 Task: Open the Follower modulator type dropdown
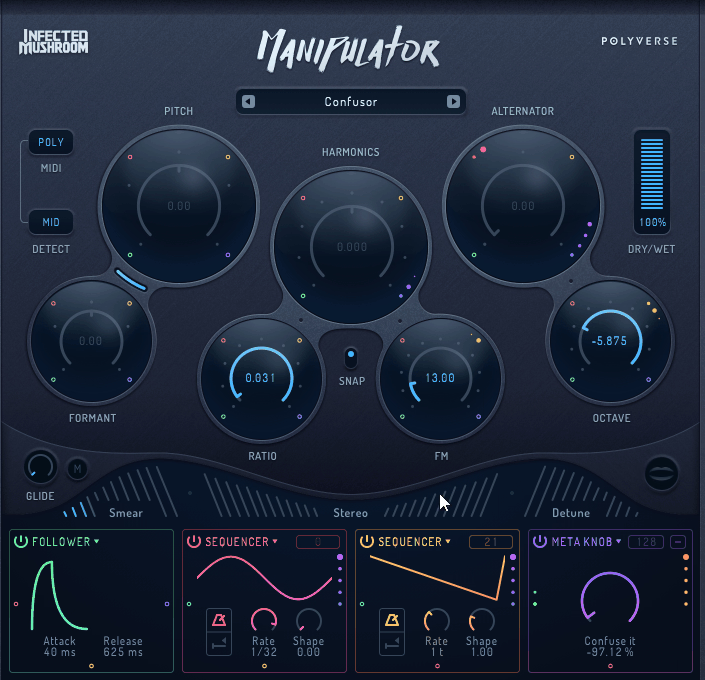click(97, 542)
